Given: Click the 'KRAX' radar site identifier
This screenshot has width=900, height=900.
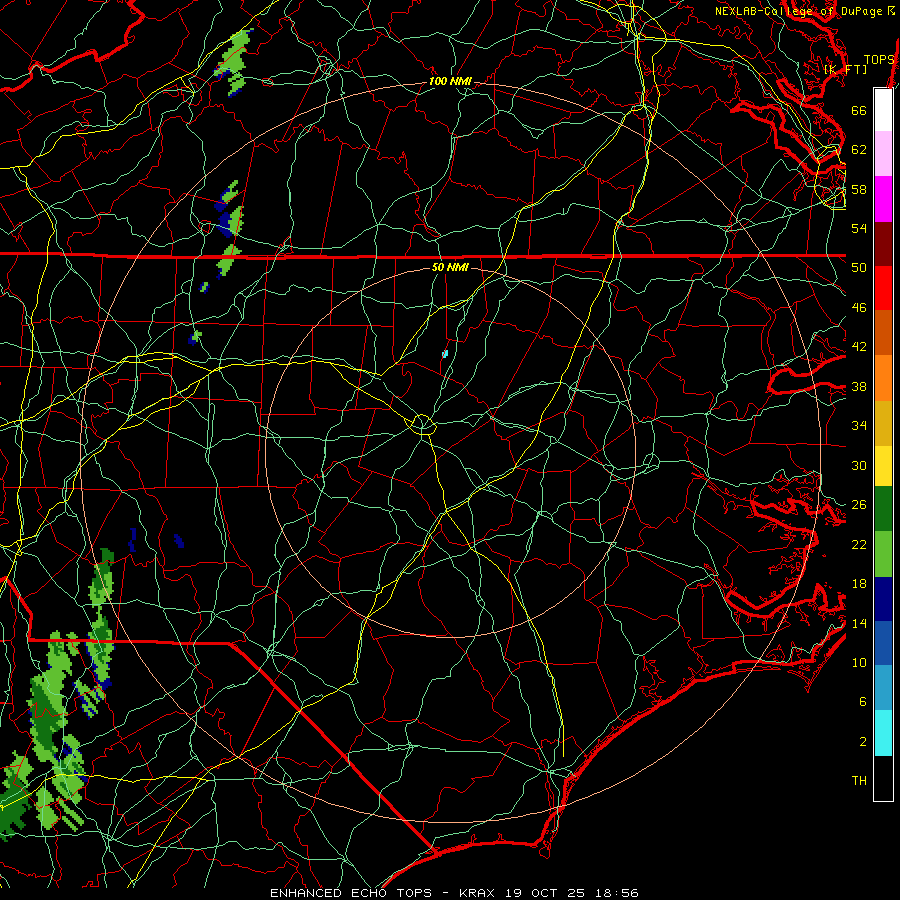Looking at the screenshot, I should 478,893.
